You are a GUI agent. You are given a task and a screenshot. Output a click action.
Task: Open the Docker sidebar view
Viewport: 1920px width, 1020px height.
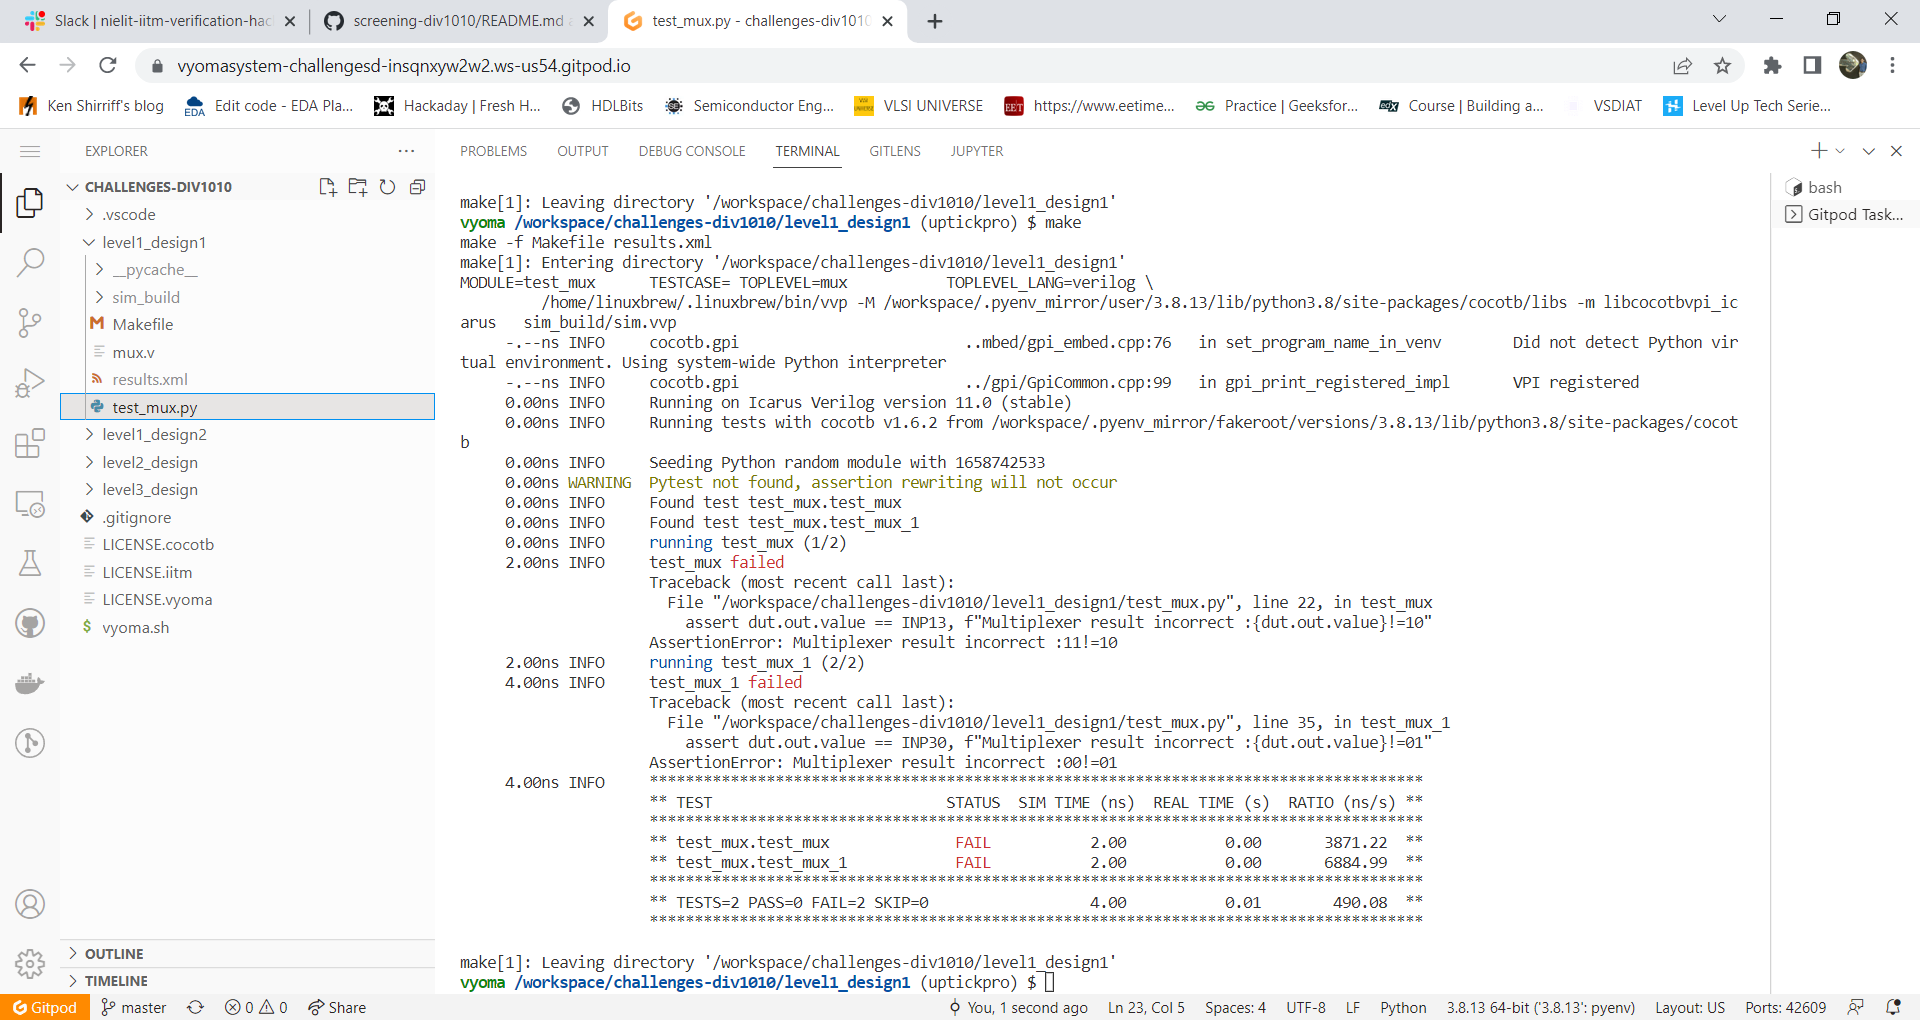coord(30,683)
